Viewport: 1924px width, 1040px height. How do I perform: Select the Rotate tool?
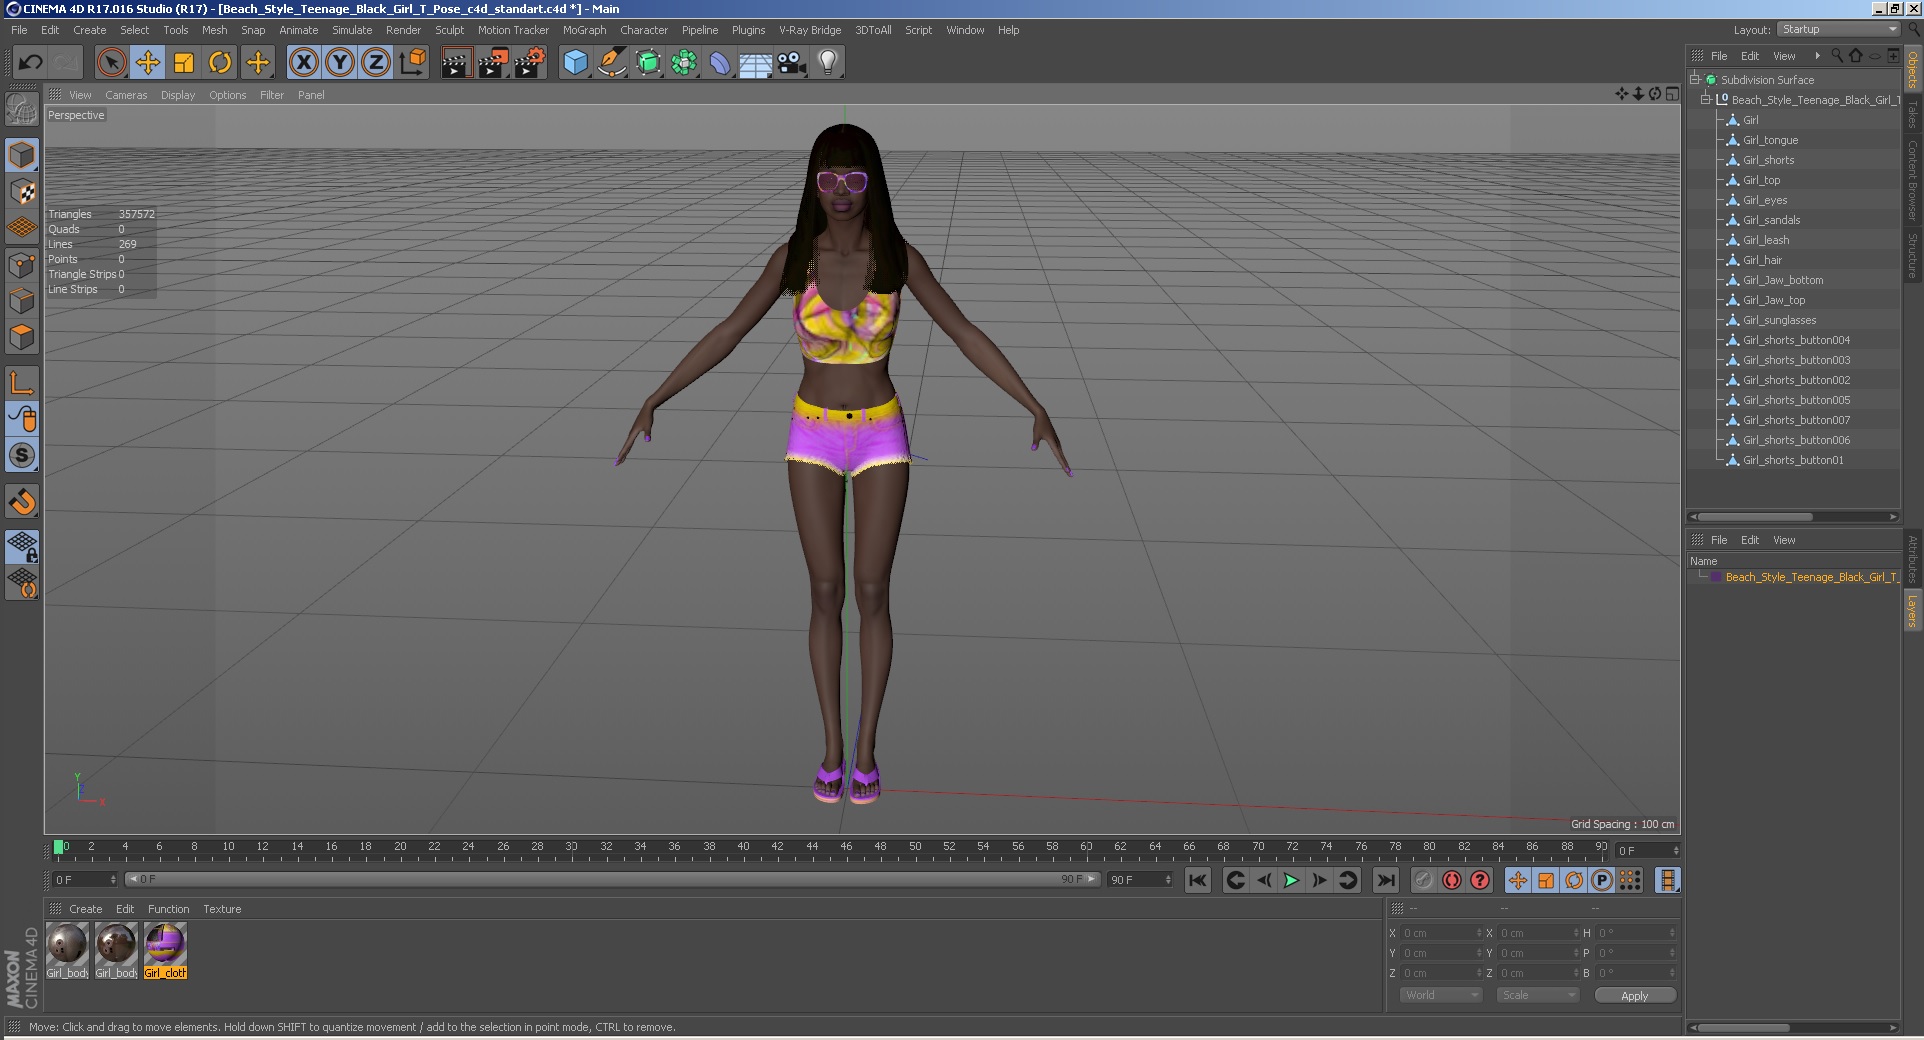220,63
